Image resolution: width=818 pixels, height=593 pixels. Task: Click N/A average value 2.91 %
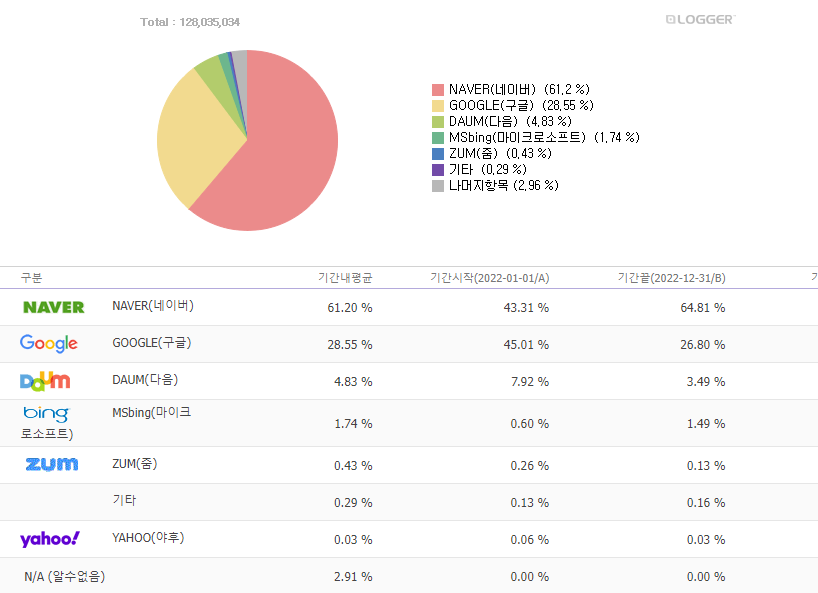pos(353,577)
